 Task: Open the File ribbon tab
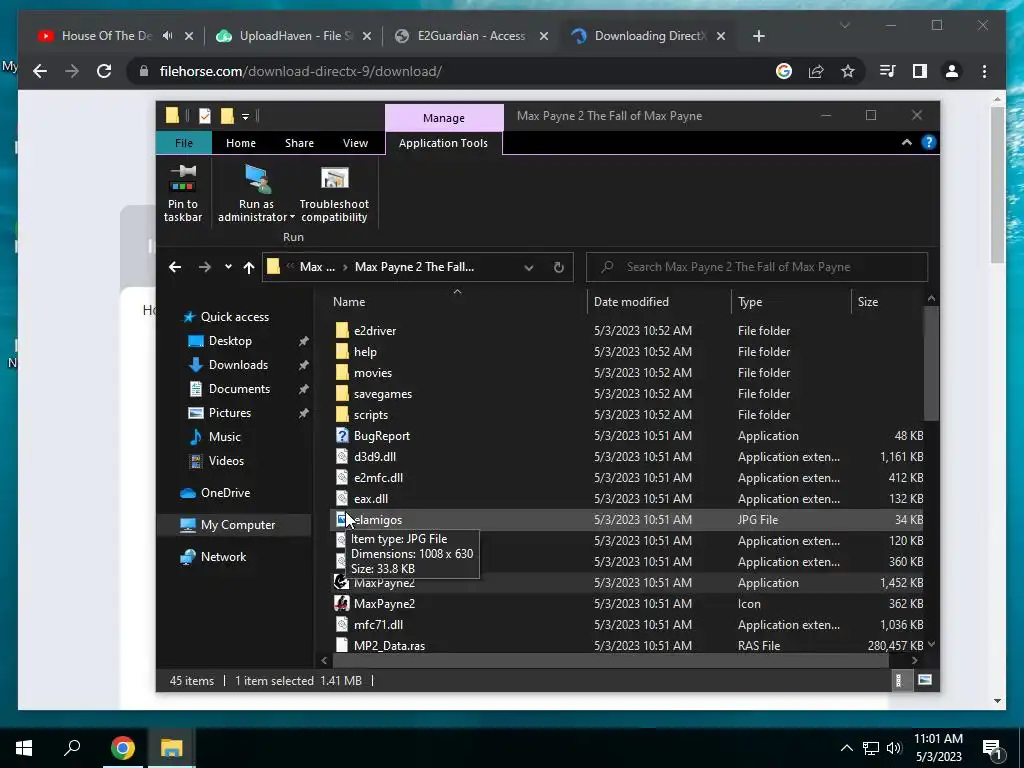184,143
